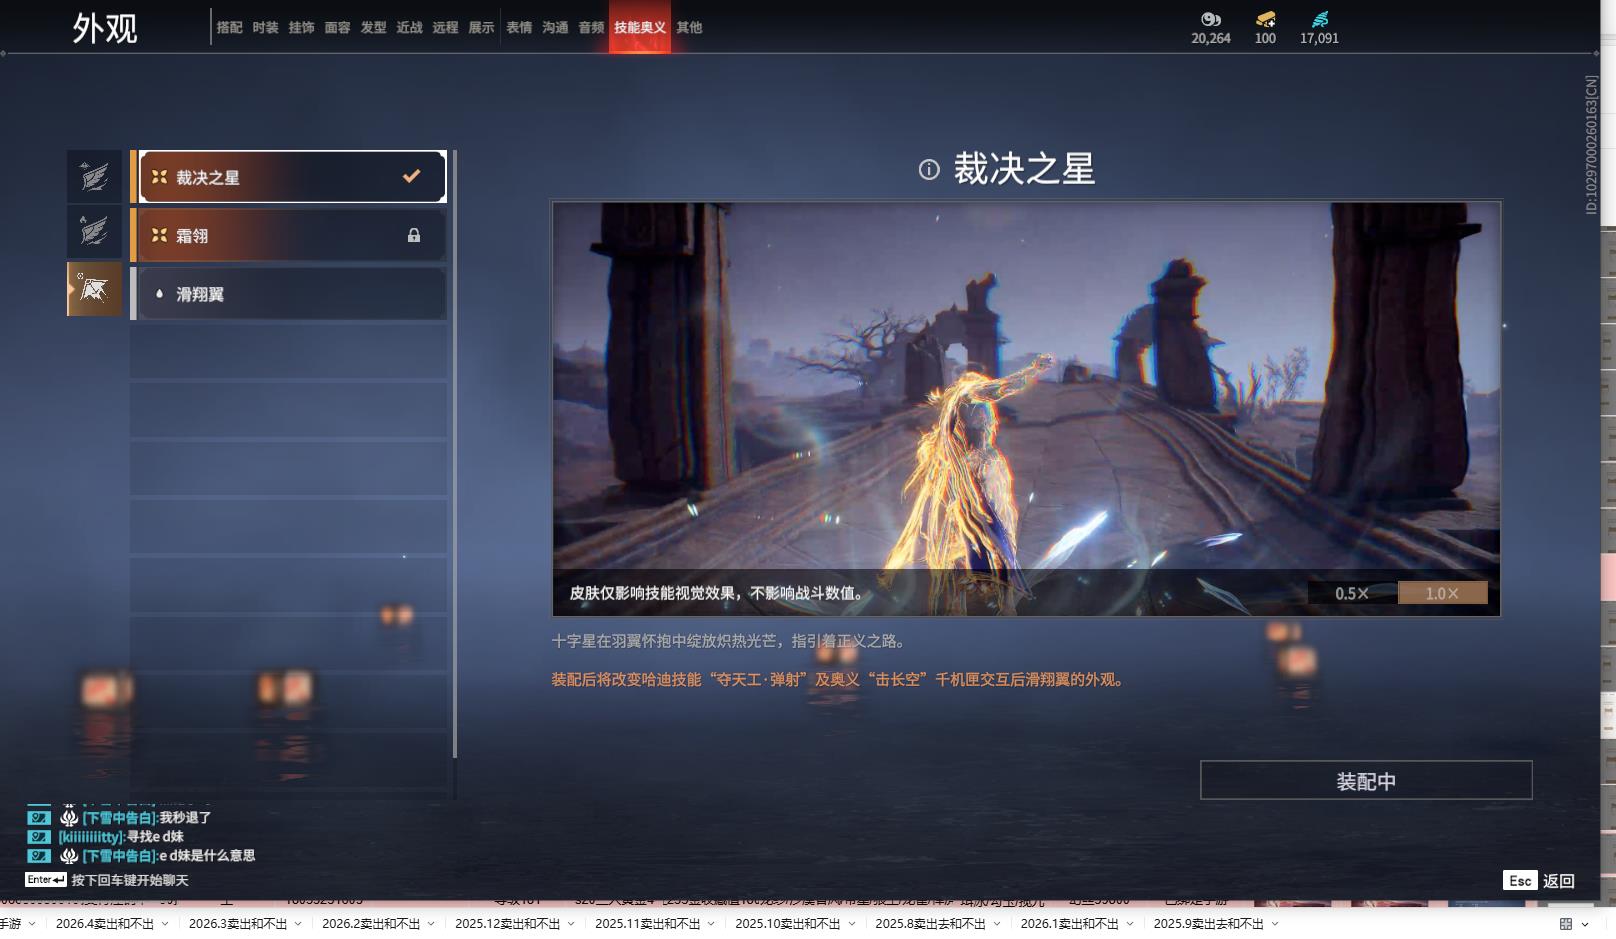
Task: Set preview speed to 0.5×
Action: [x=1351, y=593]
